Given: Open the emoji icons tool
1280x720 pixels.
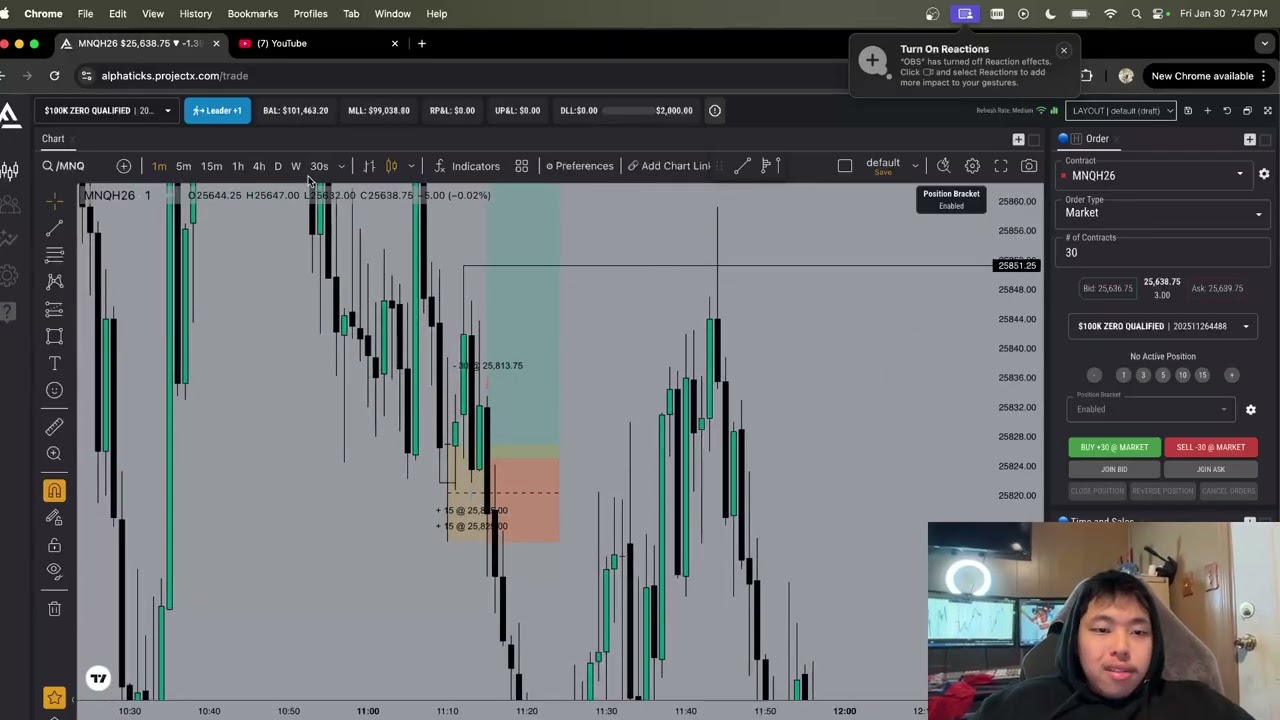Looking at the screenshot, I should coord(54,390).
